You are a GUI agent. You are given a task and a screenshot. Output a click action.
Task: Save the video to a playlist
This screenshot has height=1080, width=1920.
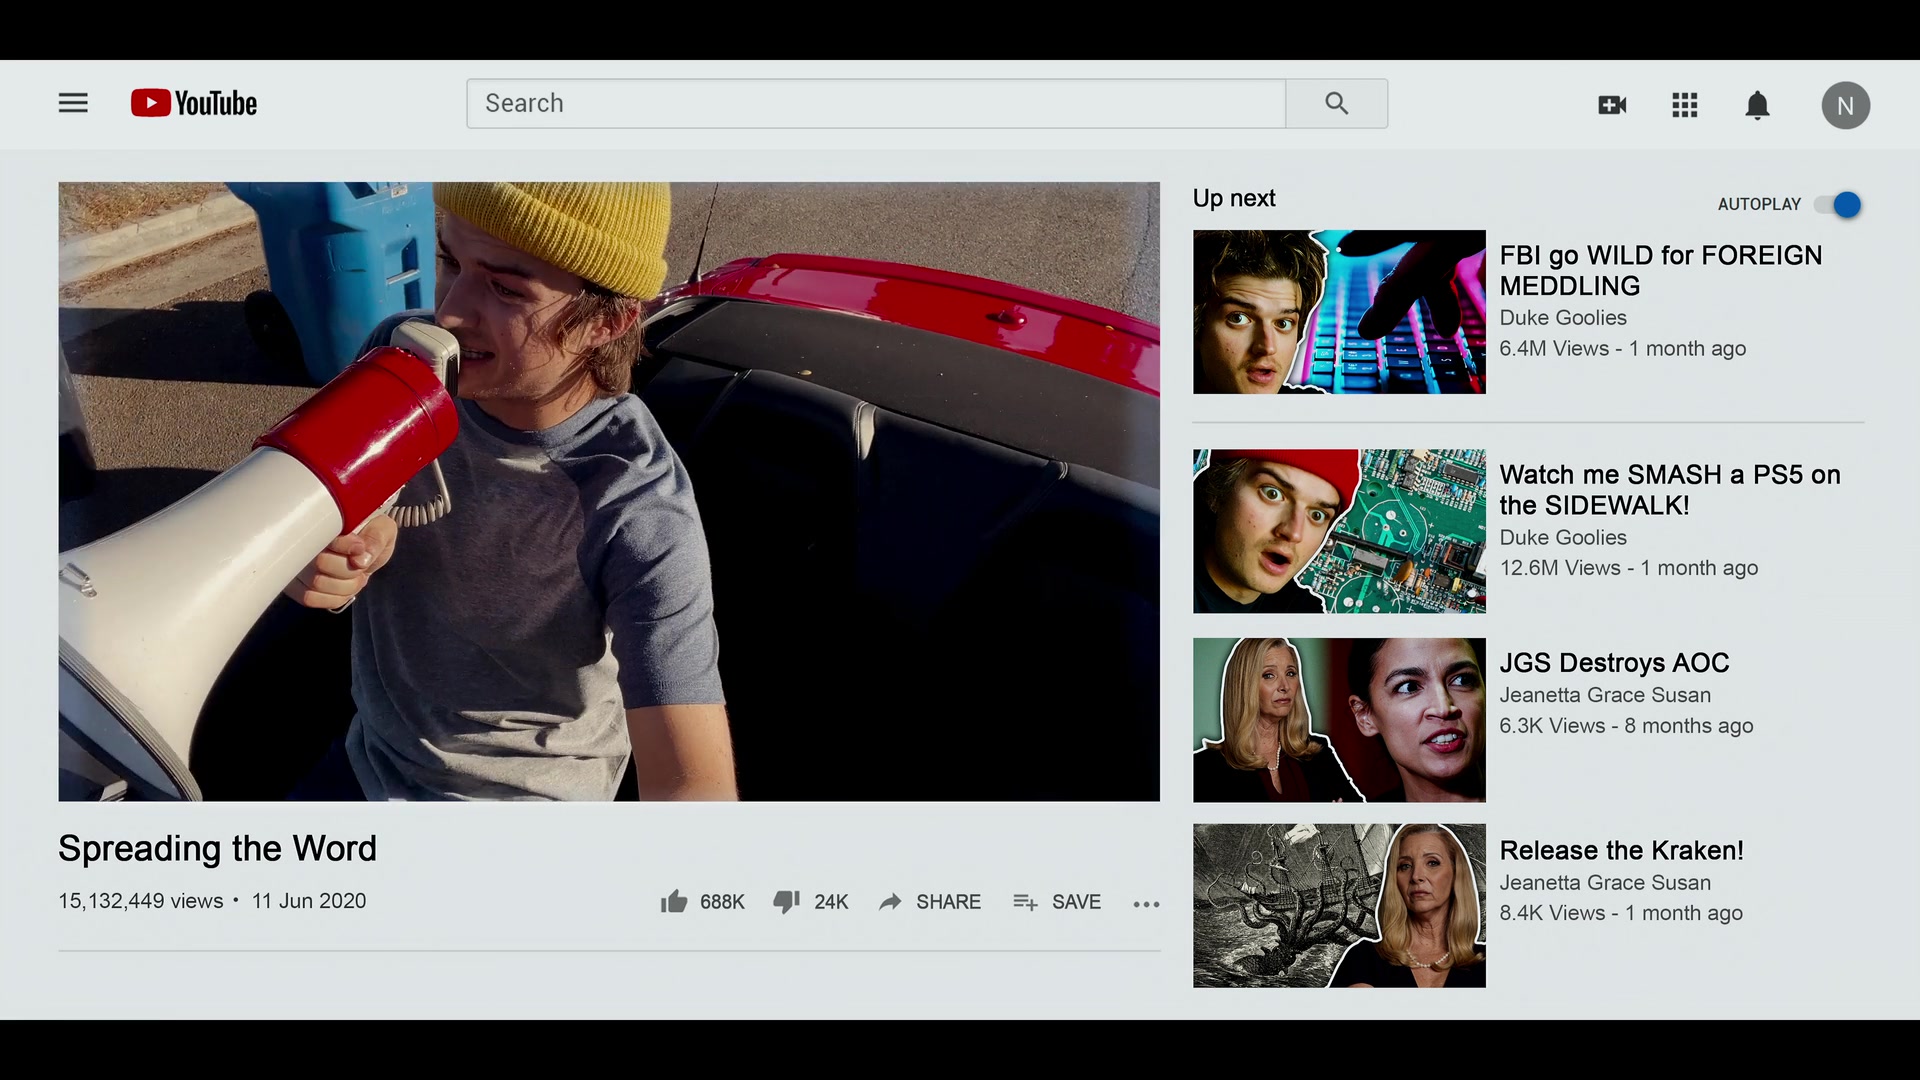coord(1056,902)
